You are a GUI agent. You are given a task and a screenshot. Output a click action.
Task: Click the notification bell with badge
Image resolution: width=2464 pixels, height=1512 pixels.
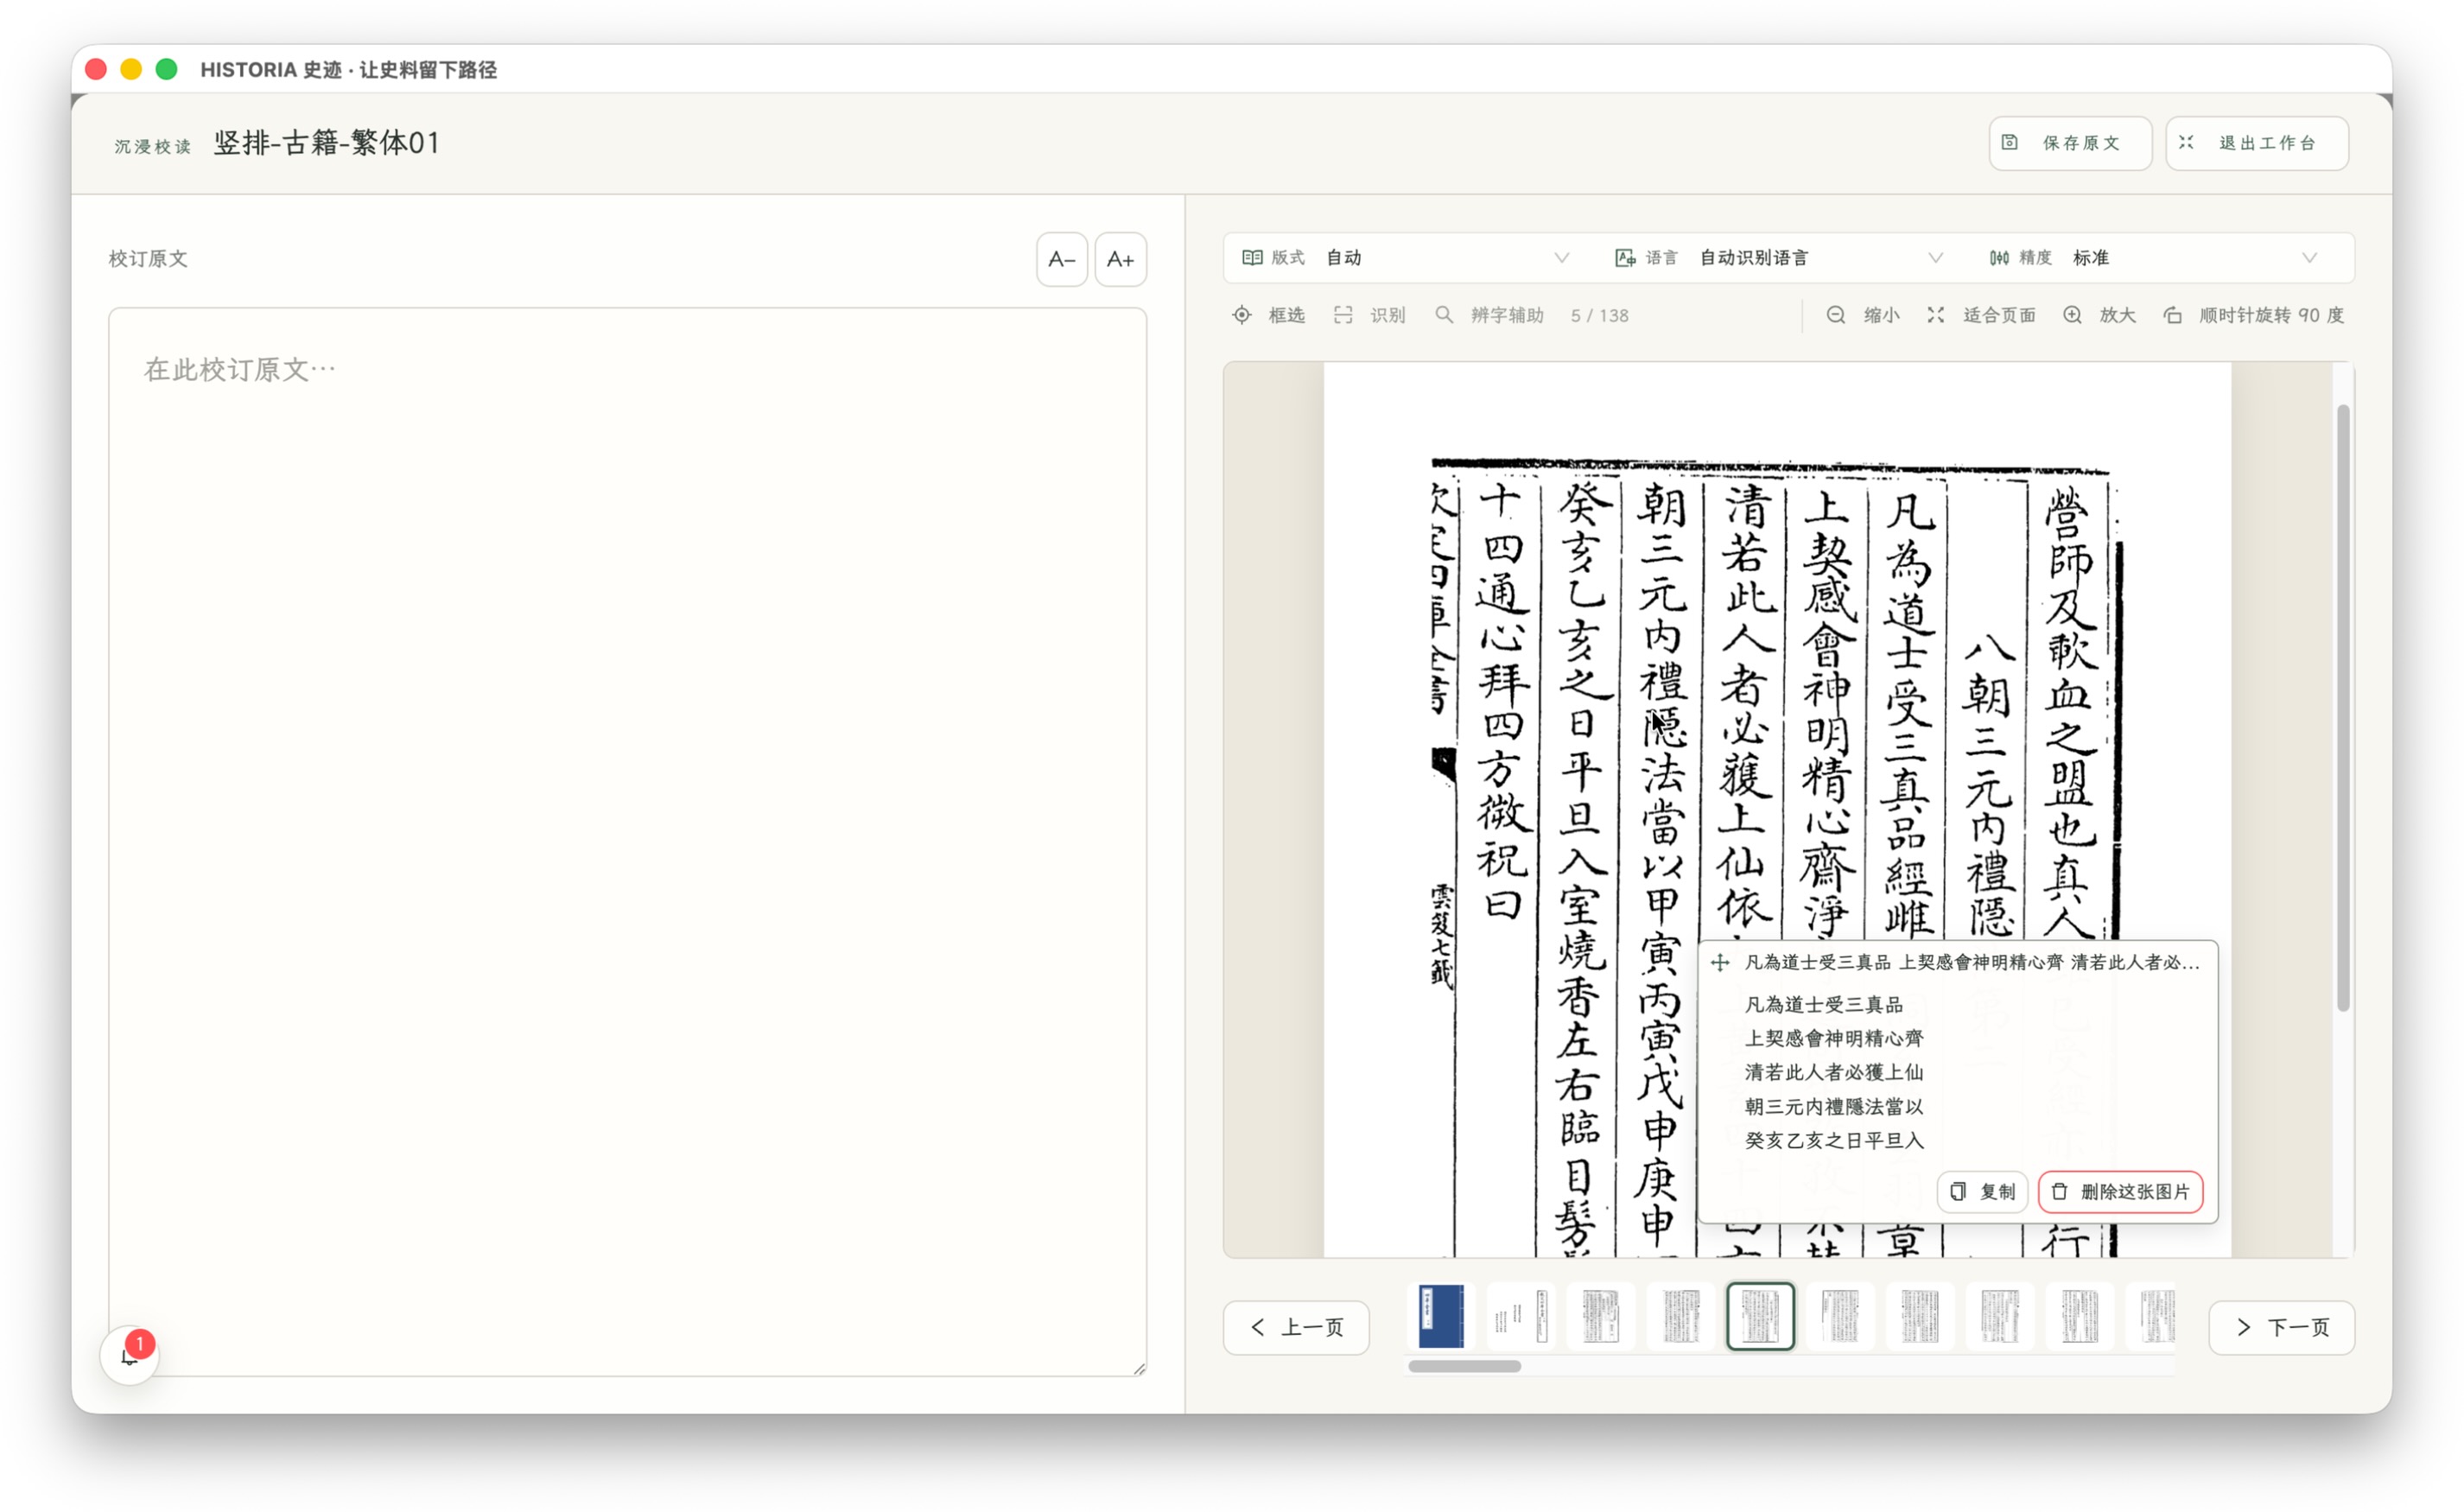point(130,1355)
